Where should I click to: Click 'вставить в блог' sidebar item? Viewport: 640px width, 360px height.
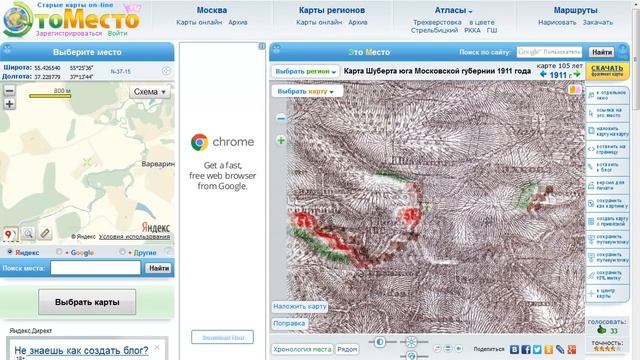pos(607,167)
